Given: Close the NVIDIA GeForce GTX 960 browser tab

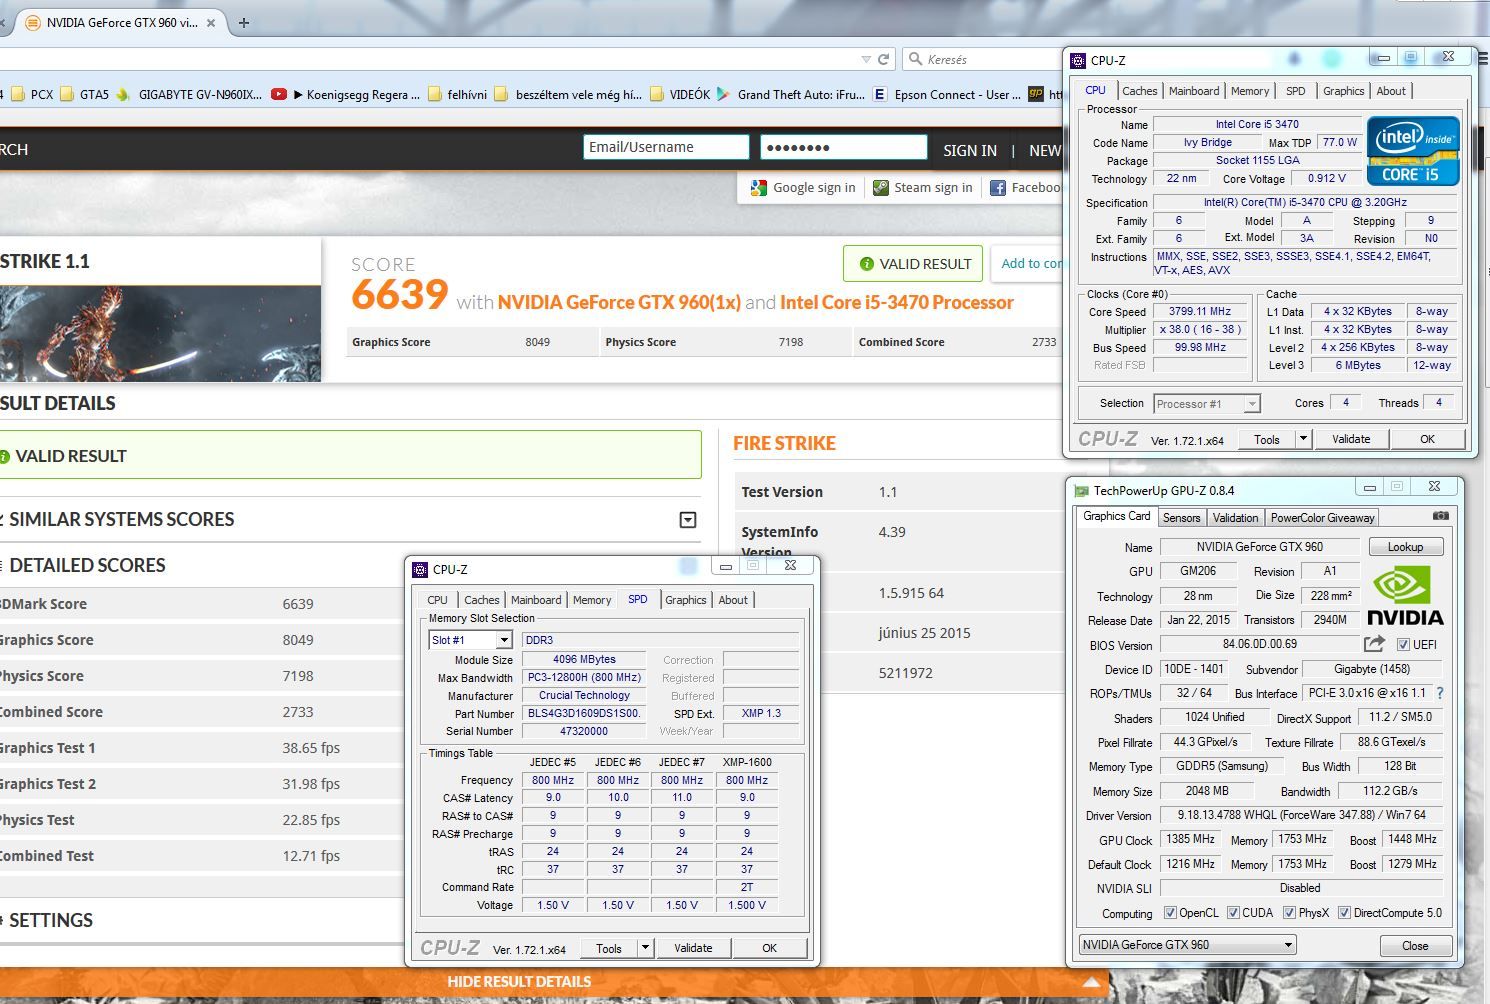Looking at the screenshot, I should pos(211,22).
